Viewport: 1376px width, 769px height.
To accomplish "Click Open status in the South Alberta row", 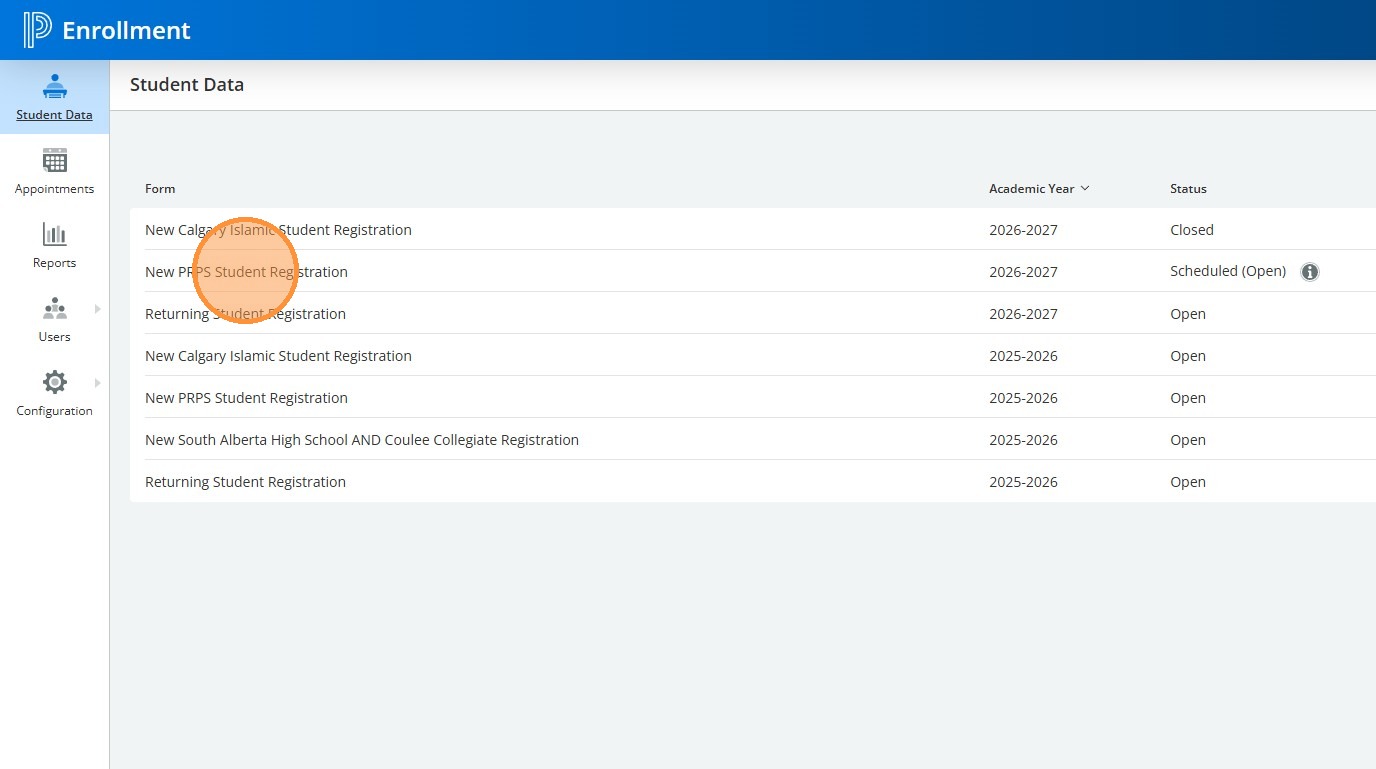I will 1188,440.
